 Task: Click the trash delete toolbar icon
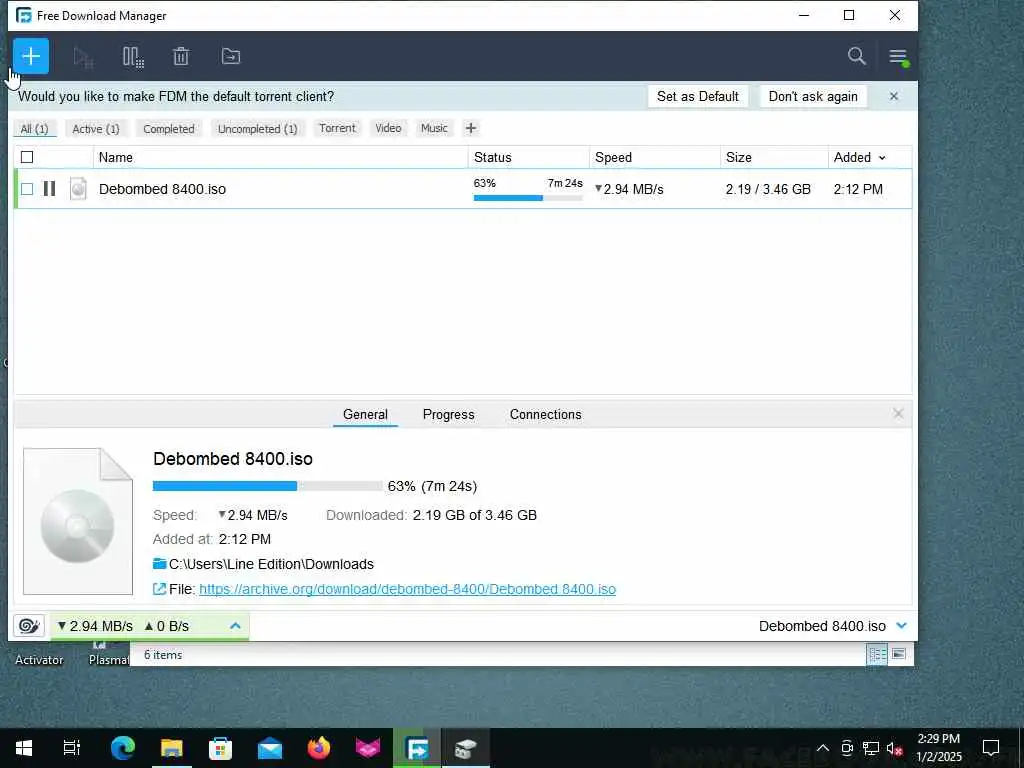181,57
